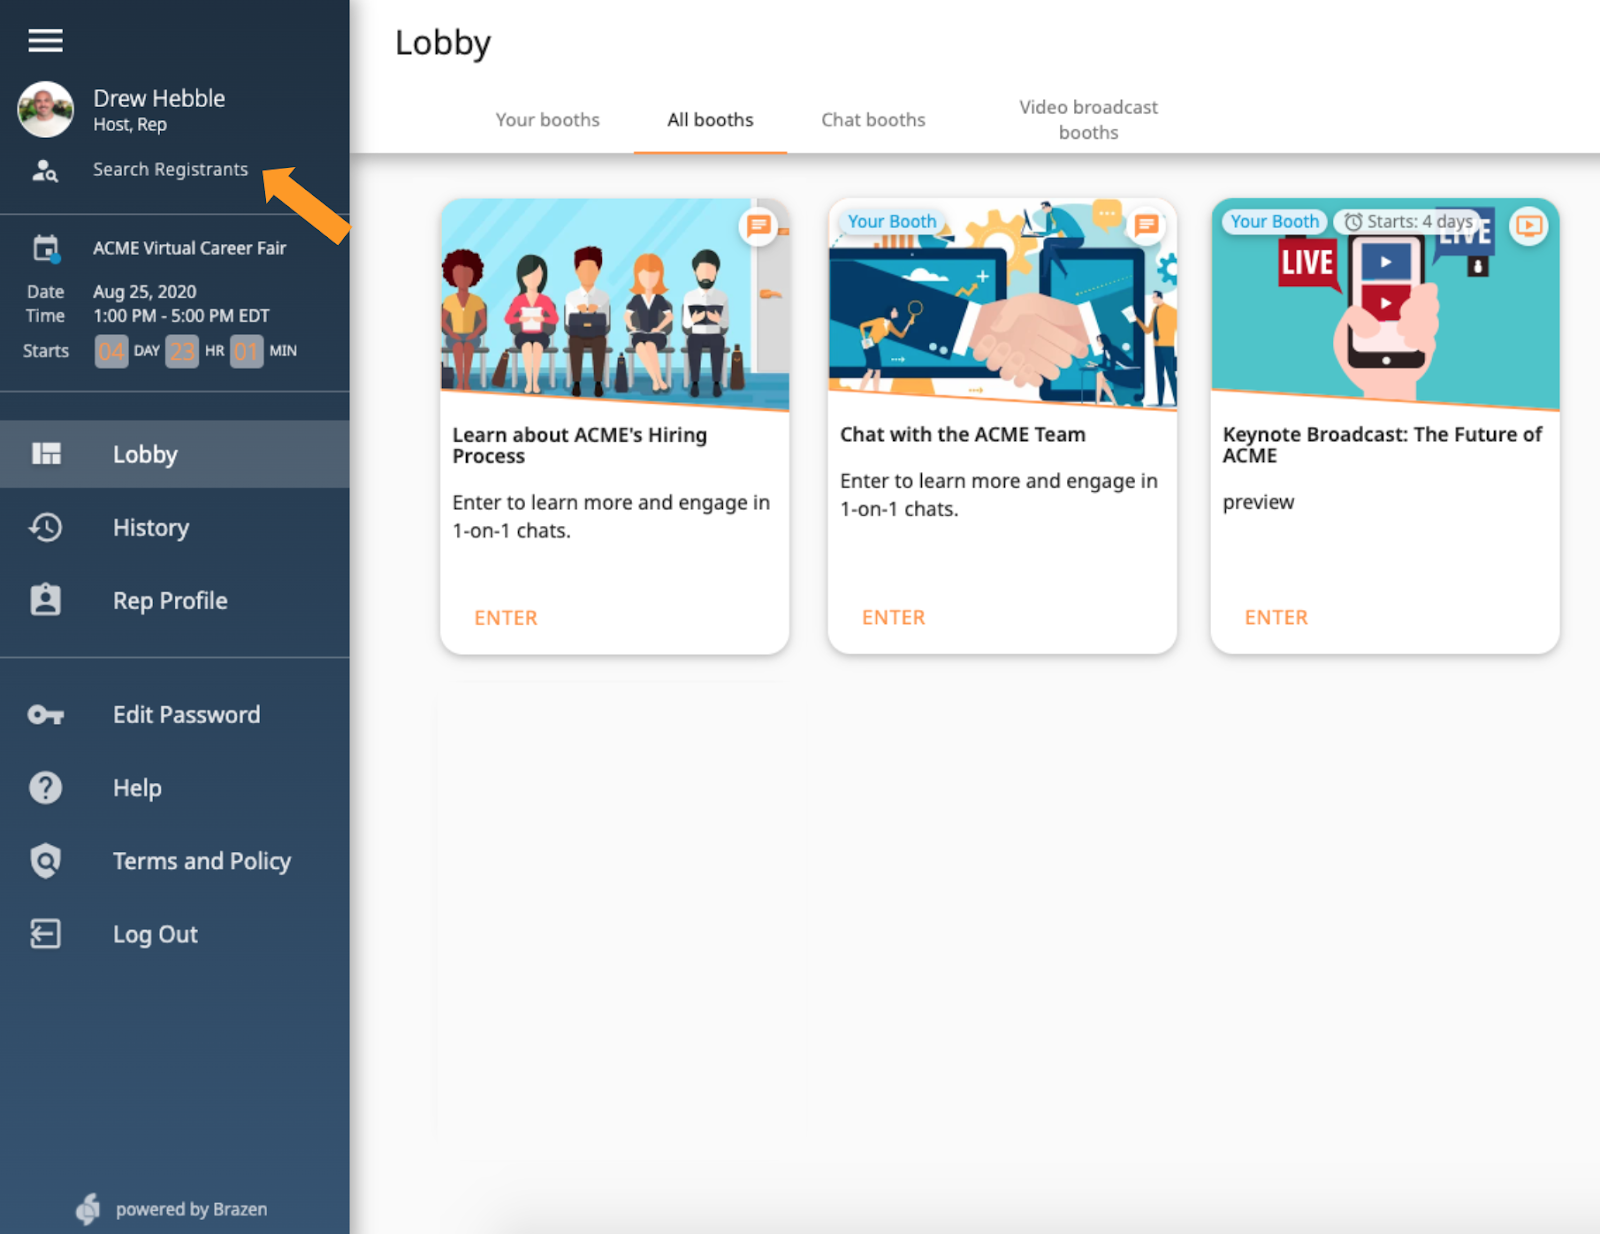
Task: Click the Starts: 4 days badge
Action: click(1408, 221)
